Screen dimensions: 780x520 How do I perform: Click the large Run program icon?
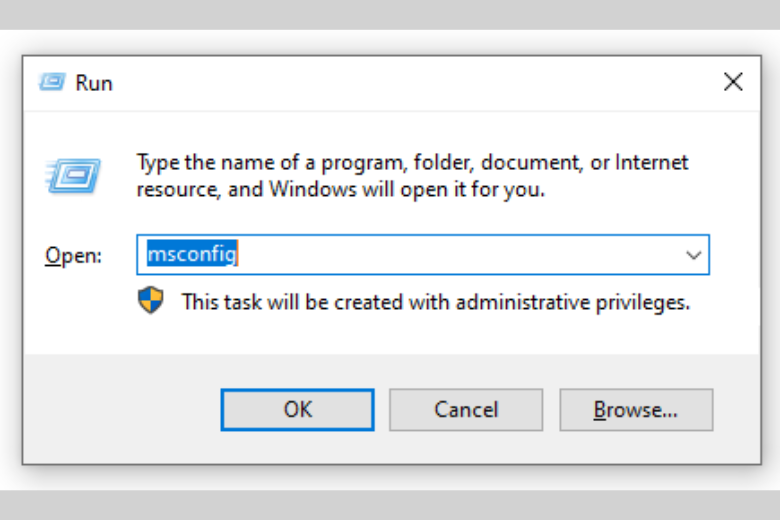click(73, 176)
